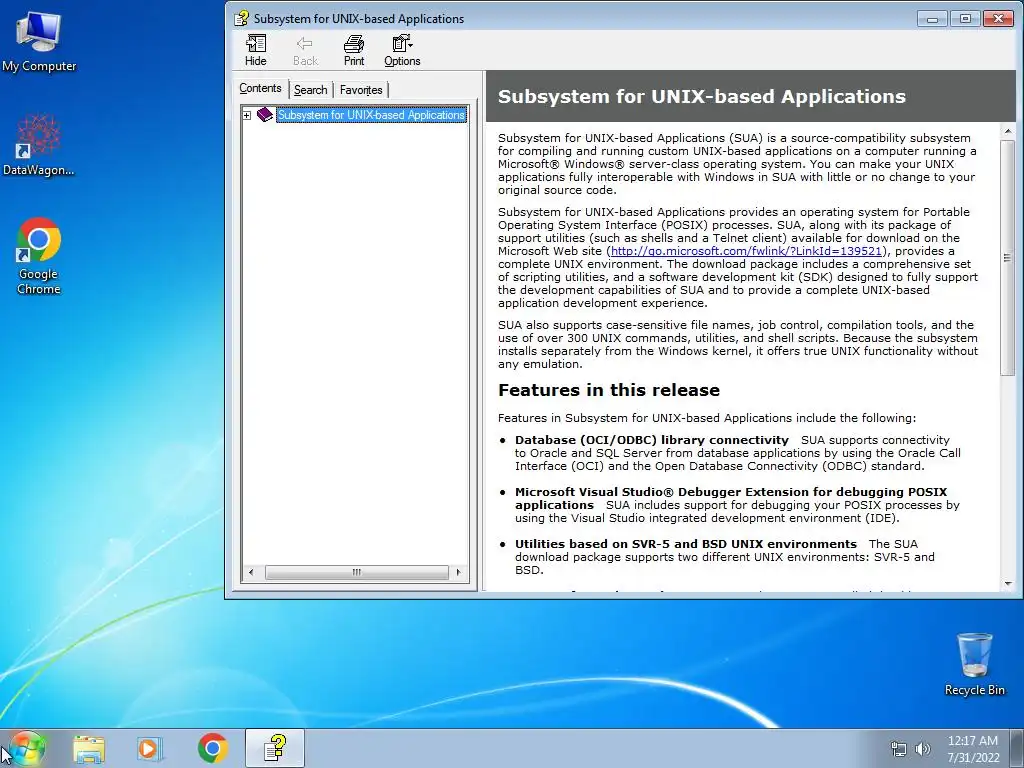Click the article scroll-up arrow
This screenshot has height=768, width=1024.
pyautogui.click(x=1008, y=131)
